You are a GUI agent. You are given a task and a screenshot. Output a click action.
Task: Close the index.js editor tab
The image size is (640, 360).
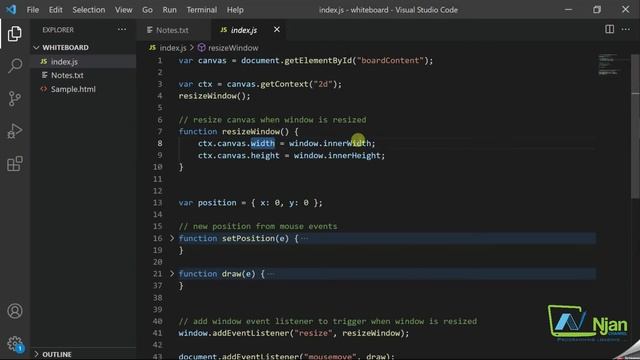277,29
